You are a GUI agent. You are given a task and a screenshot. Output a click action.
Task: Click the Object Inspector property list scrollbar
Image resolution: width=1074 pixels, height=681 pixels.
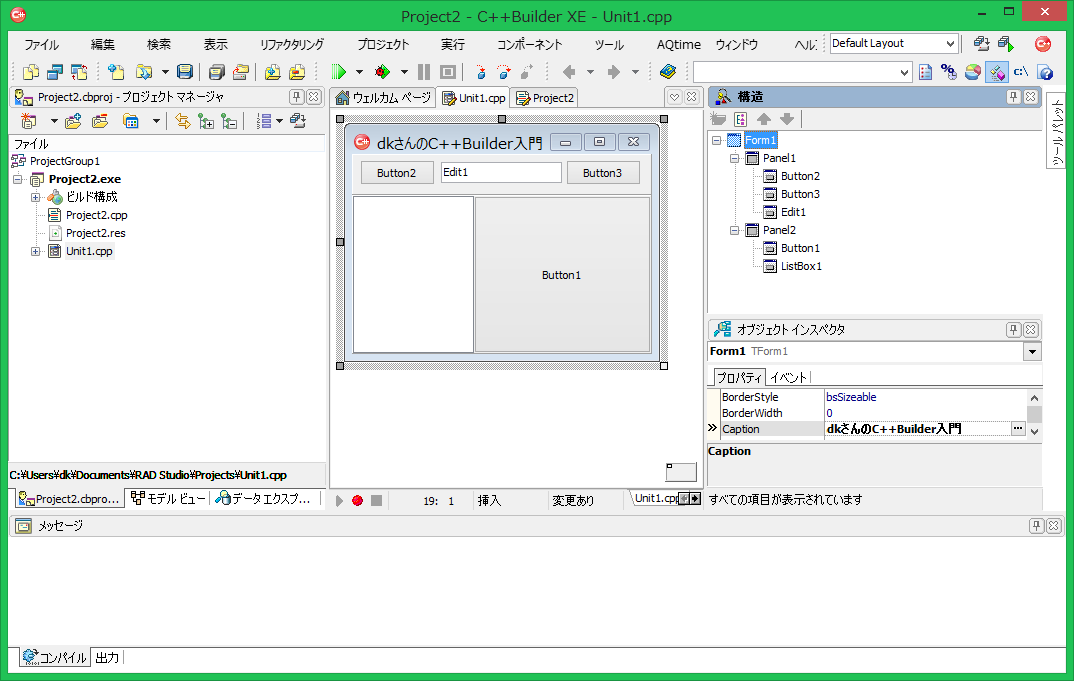tap(1034, 413)
